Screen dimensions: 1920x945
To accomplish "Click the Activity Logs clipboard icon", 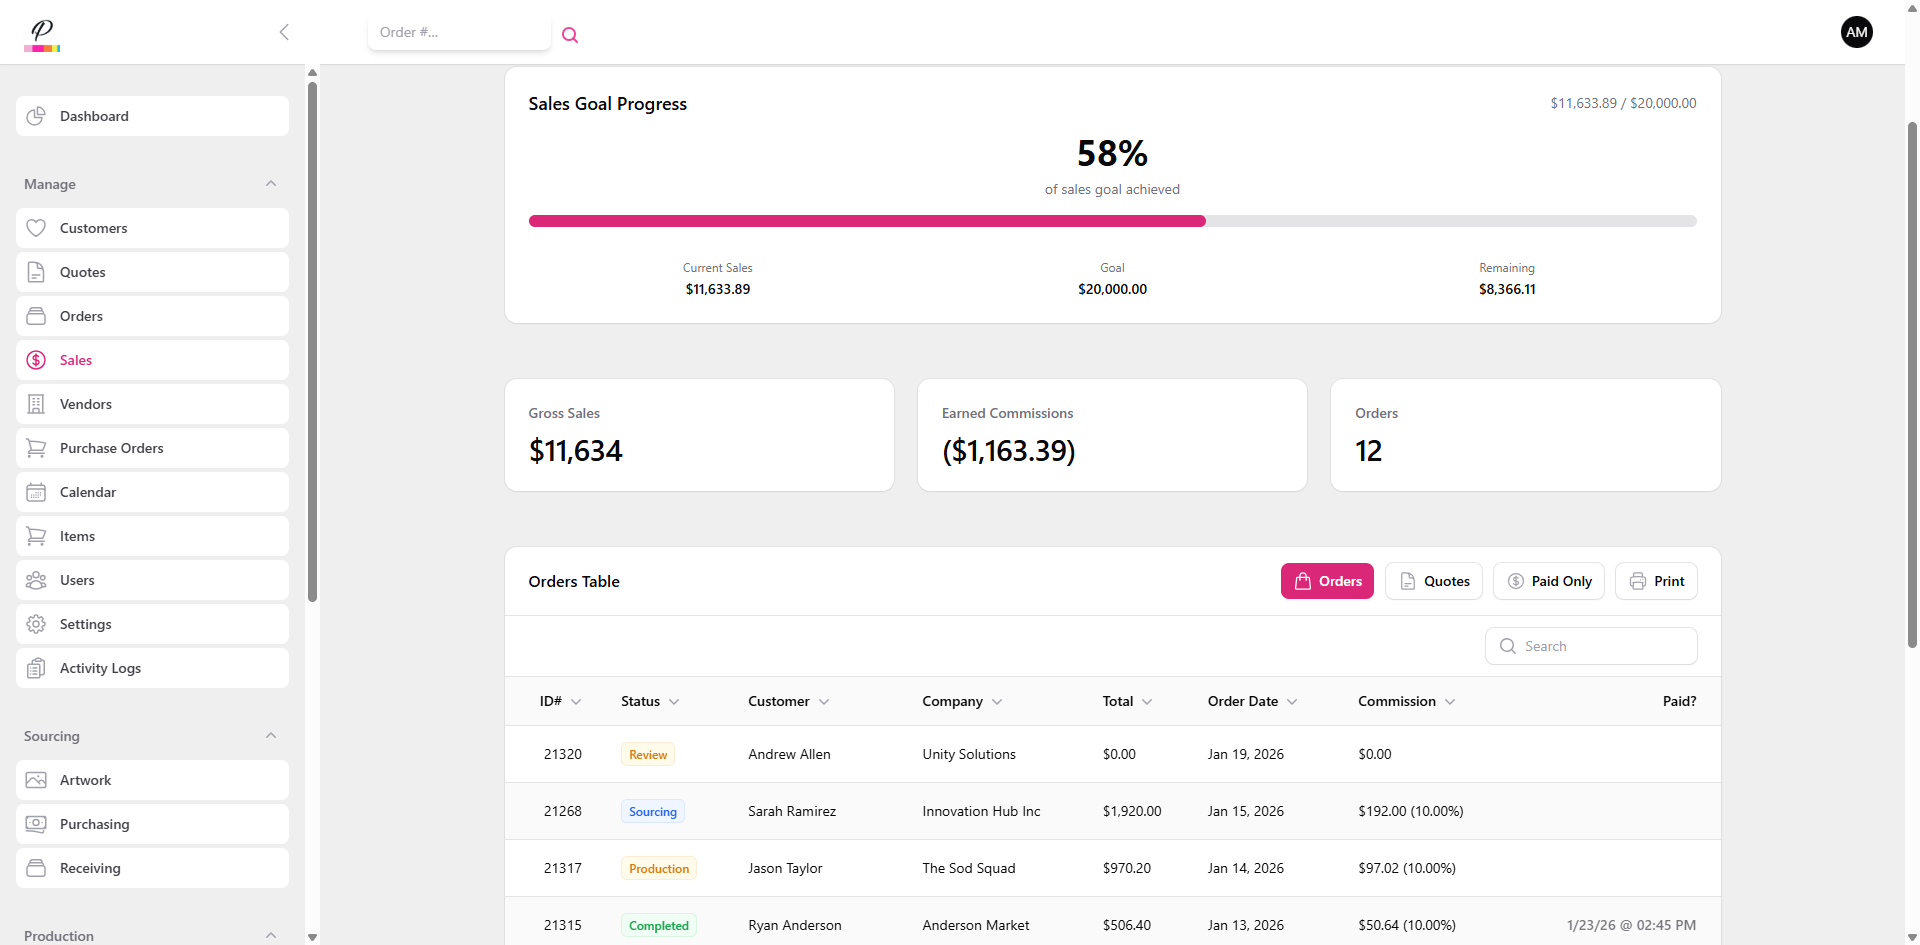I will coord(36,668).
